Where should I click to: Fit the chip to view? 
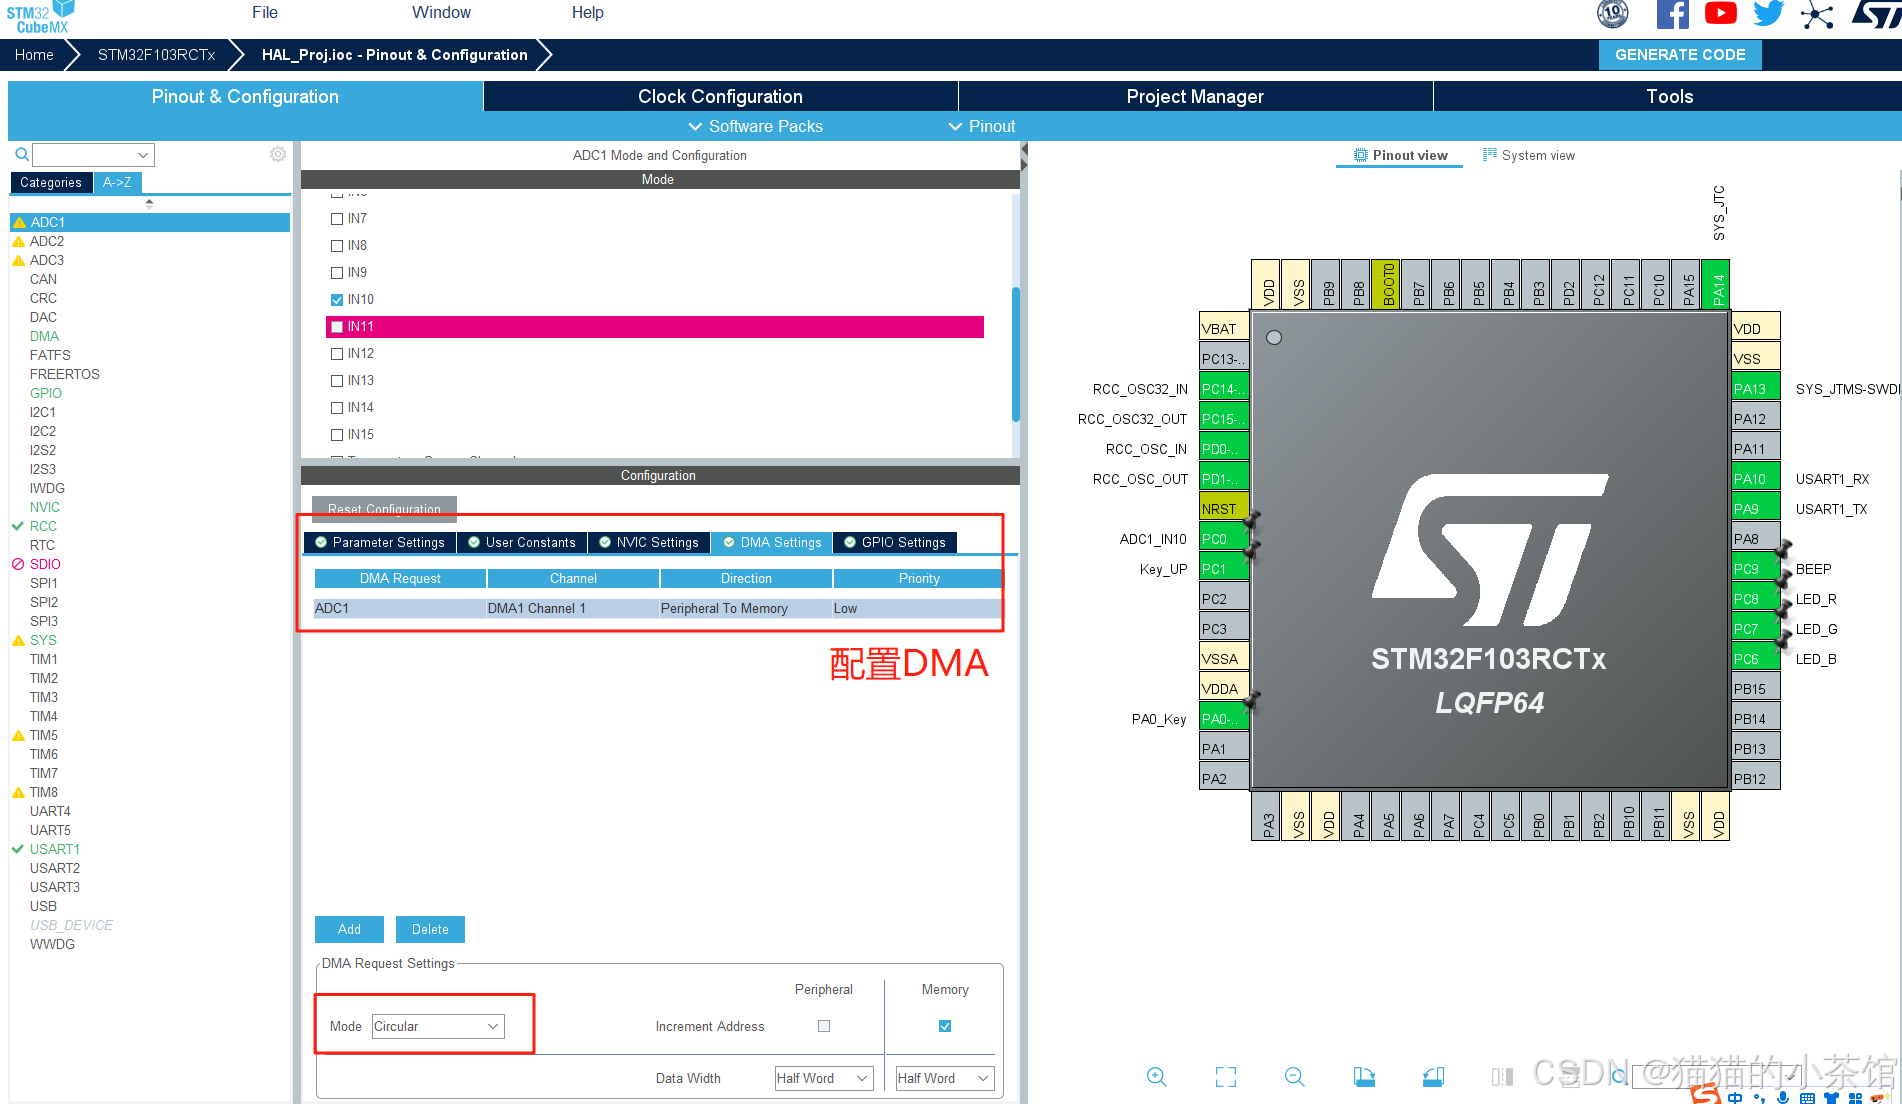click(1226, 1077)
